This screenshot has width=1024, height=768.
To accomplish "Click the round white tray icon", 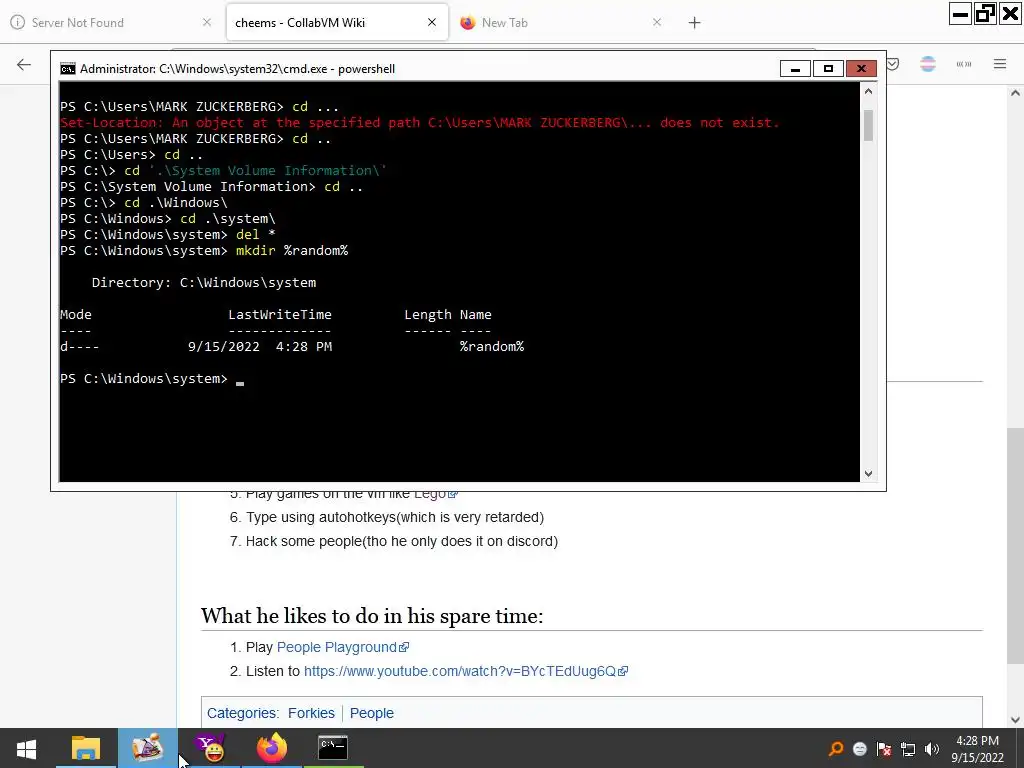I will pyautogui.click(x=860, y=749).
